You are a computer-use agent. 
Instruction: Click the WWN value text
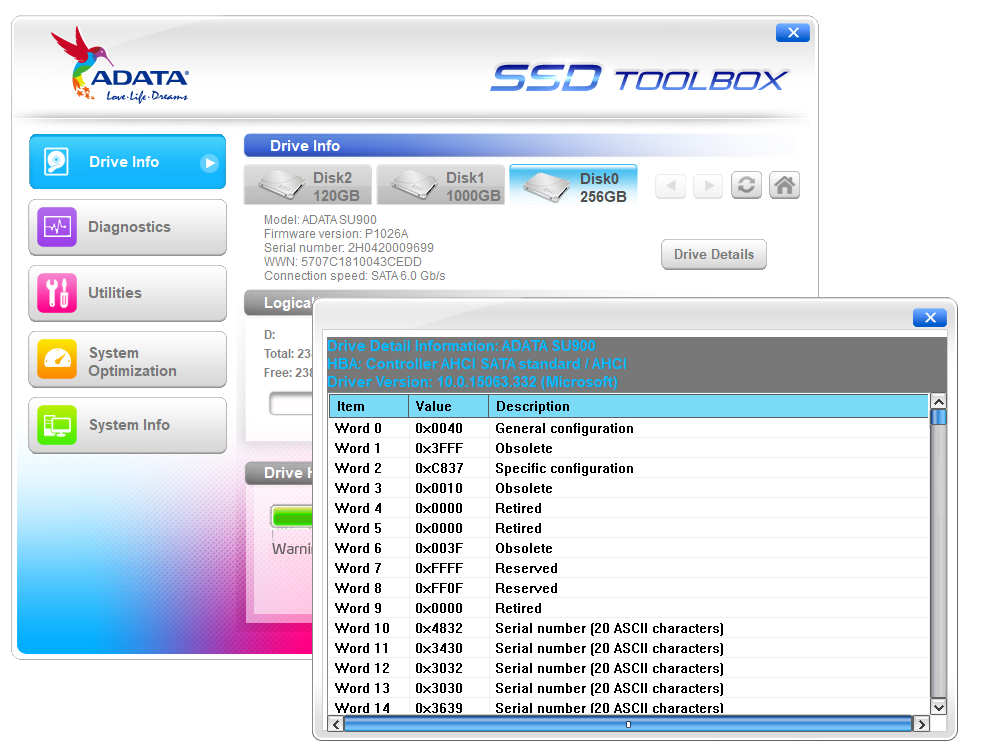[x=343, y=262]
